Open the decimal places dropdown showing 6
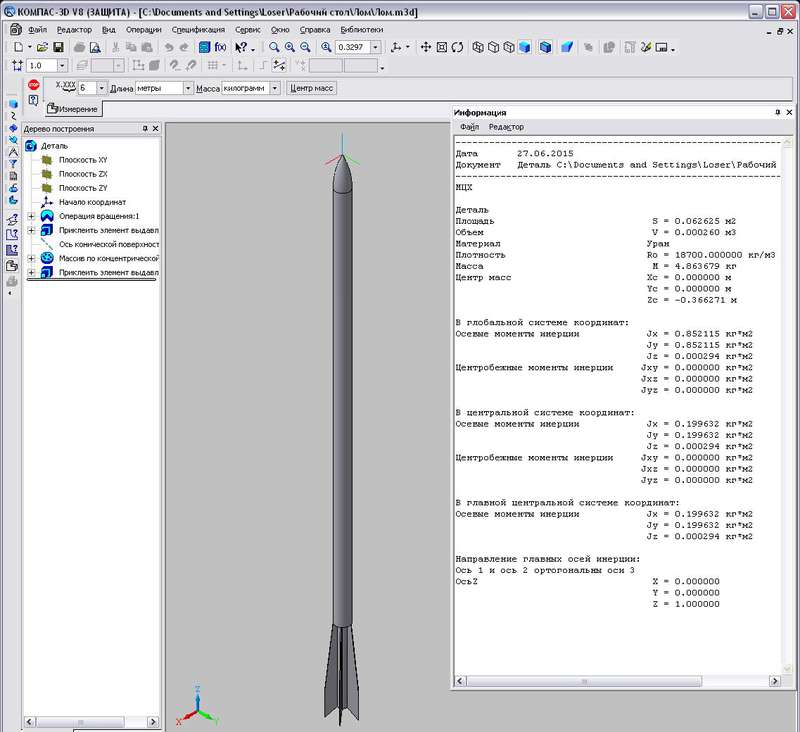The width and height of the screenshot is (800, 732). [101, 88]
